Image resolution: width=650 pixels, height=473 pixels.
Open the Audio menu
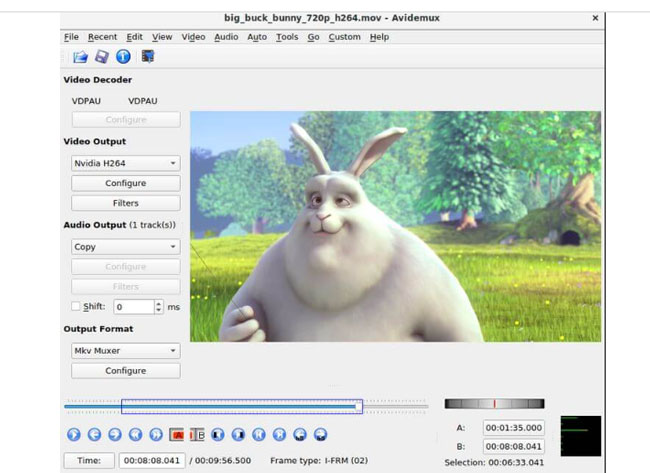coord(226,37)
